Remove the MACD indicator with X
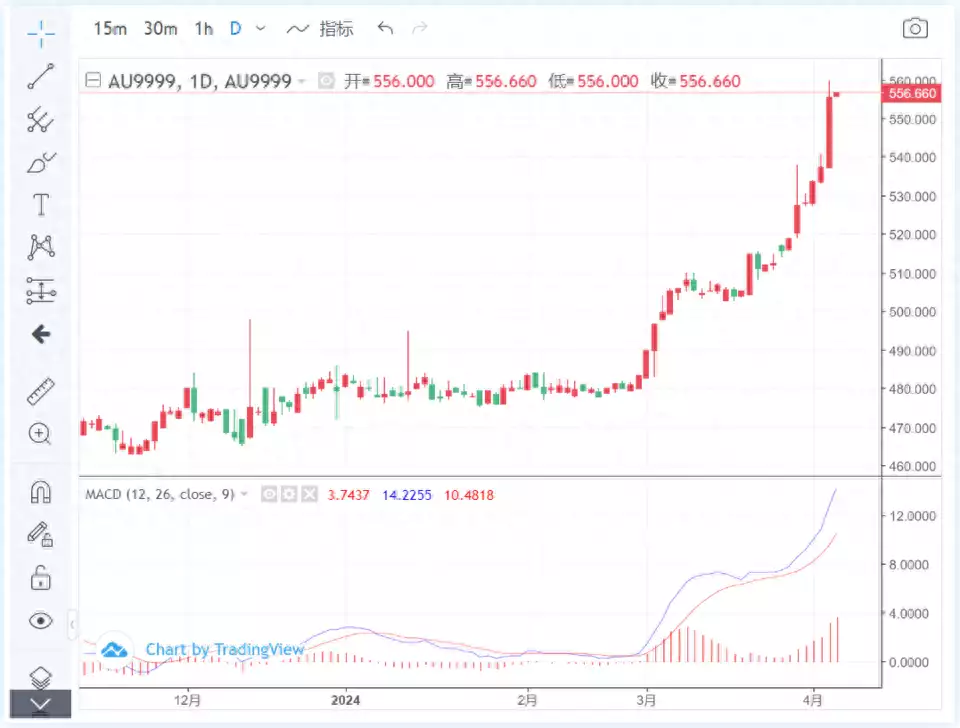960x728 pixels. [x=310, y=494]
